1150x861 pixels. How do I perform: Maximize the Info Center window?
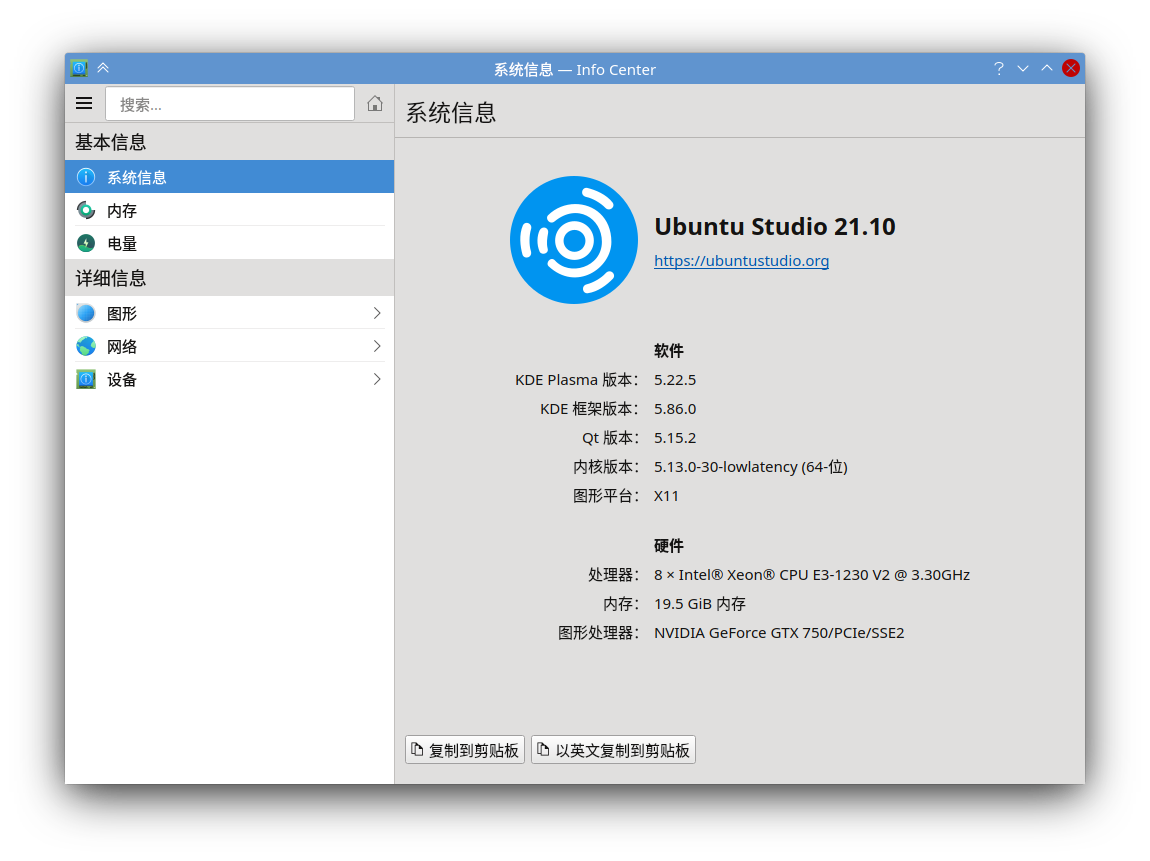click(1047, 68)
